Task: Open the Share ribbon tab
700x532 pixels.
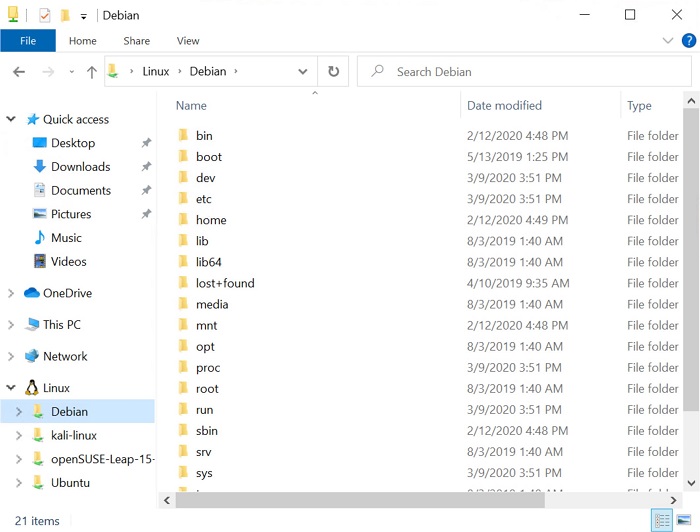Action: pos(137,41)
